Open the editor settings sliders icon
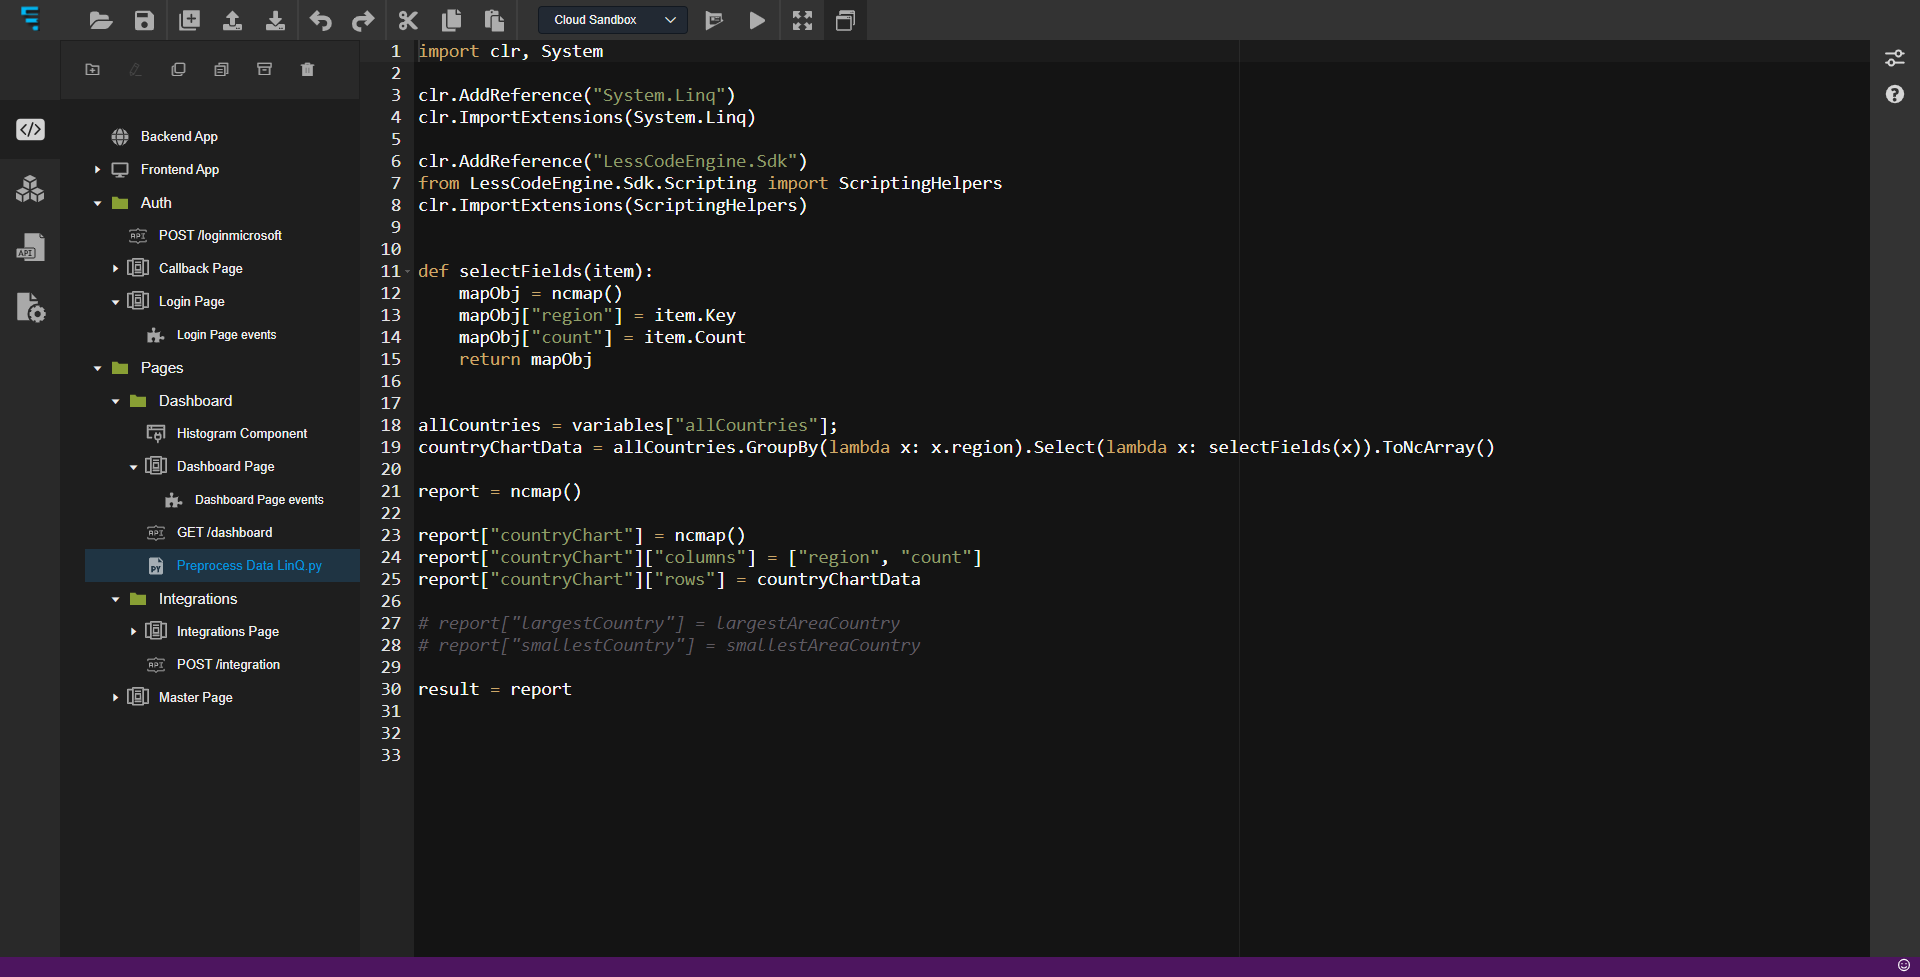Screen dimensions: 1920x977 click(x=1894, y=58)
